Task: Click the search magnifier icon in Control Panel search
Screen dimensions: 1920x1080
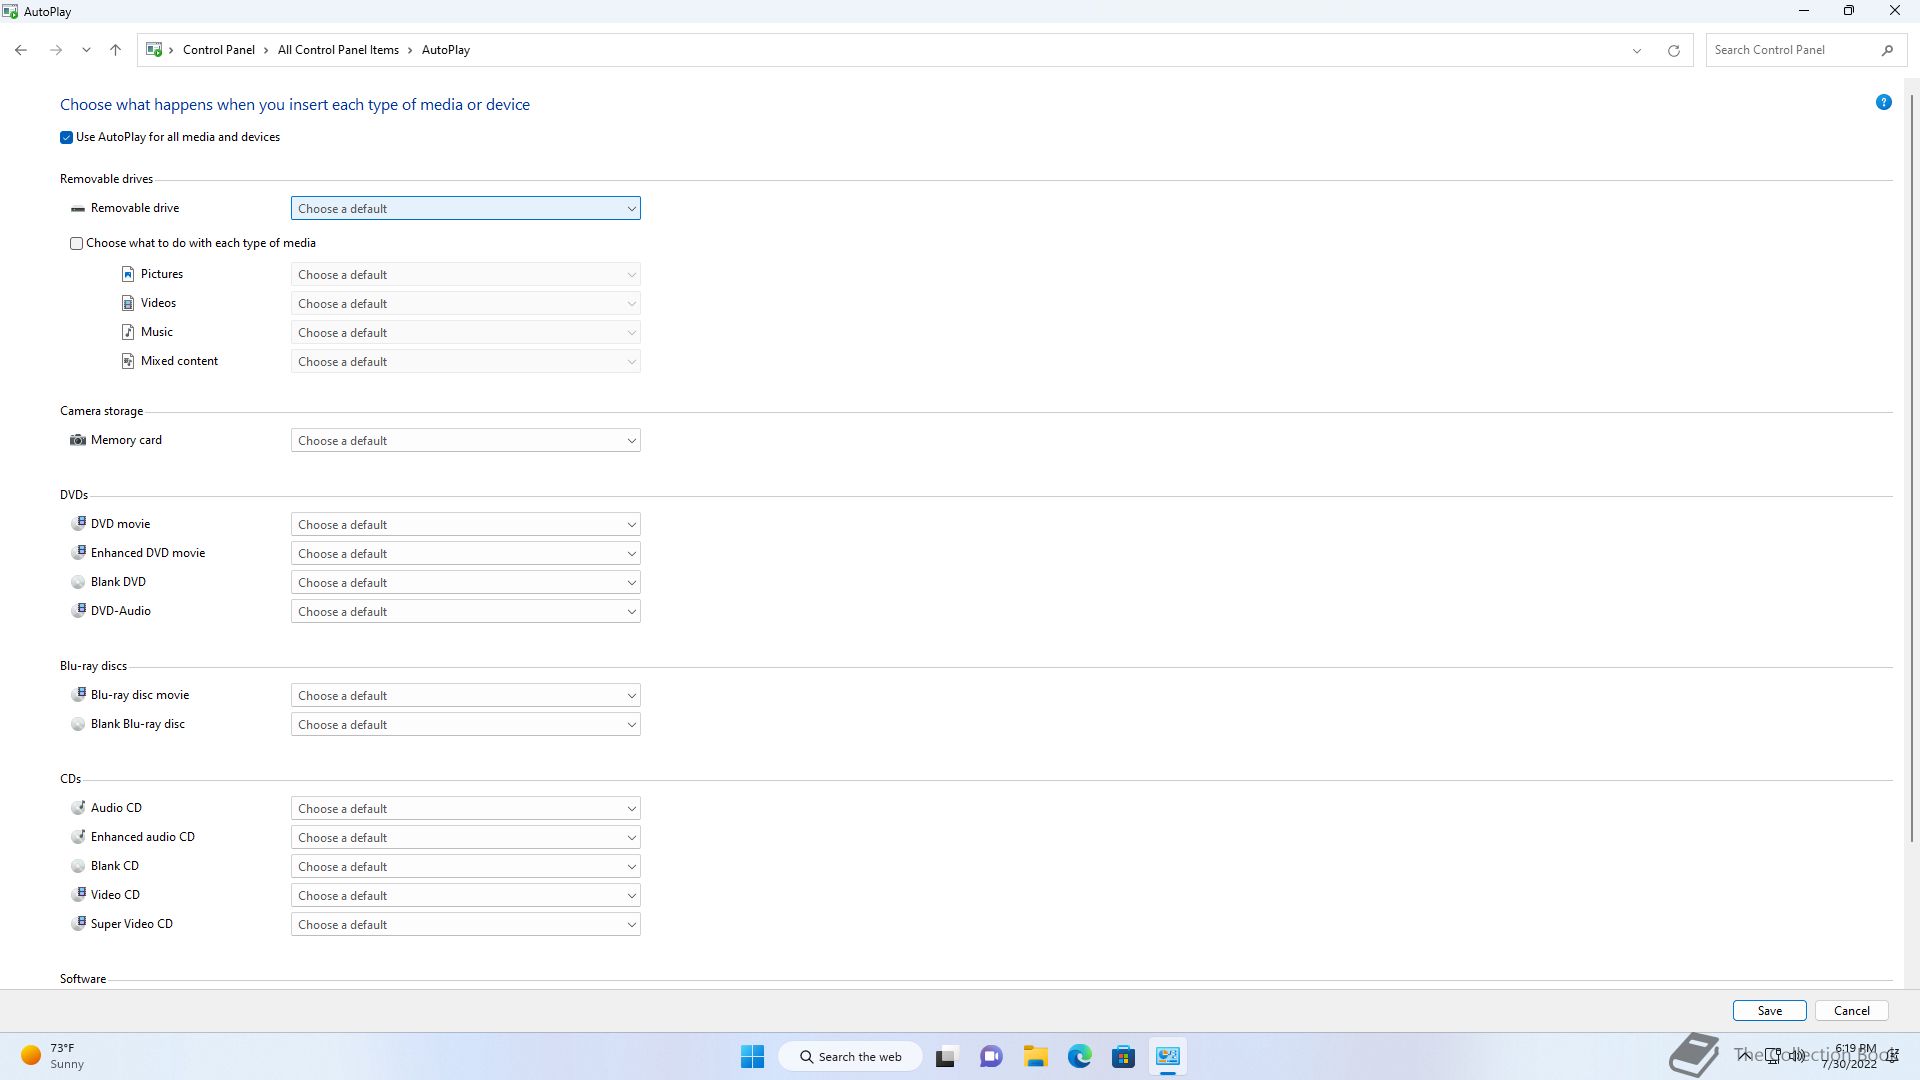Action: (x=1887, y=50)
